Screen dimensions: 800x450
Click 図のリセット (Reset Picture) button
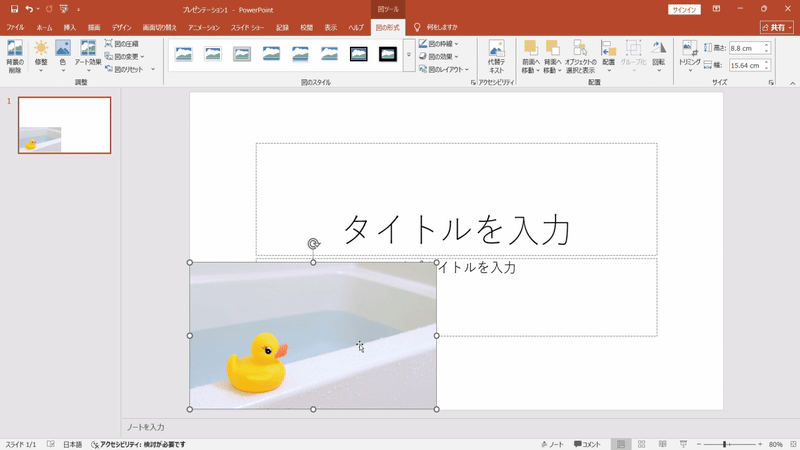pyautogui.click(x=124, y=69)
